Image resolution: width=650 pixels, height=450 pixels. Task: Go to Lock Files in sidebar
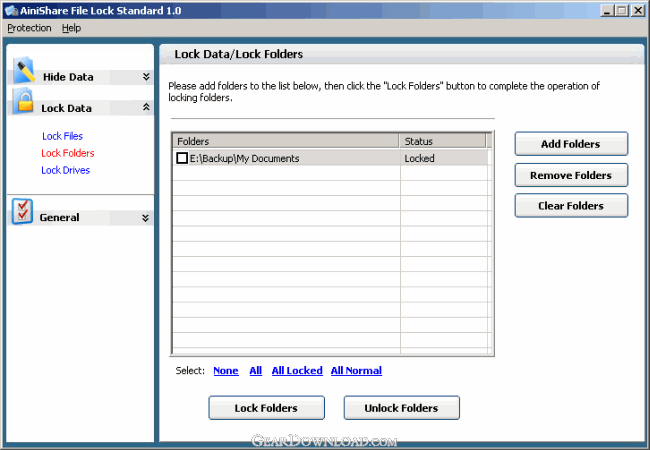[x=62, y=136]
